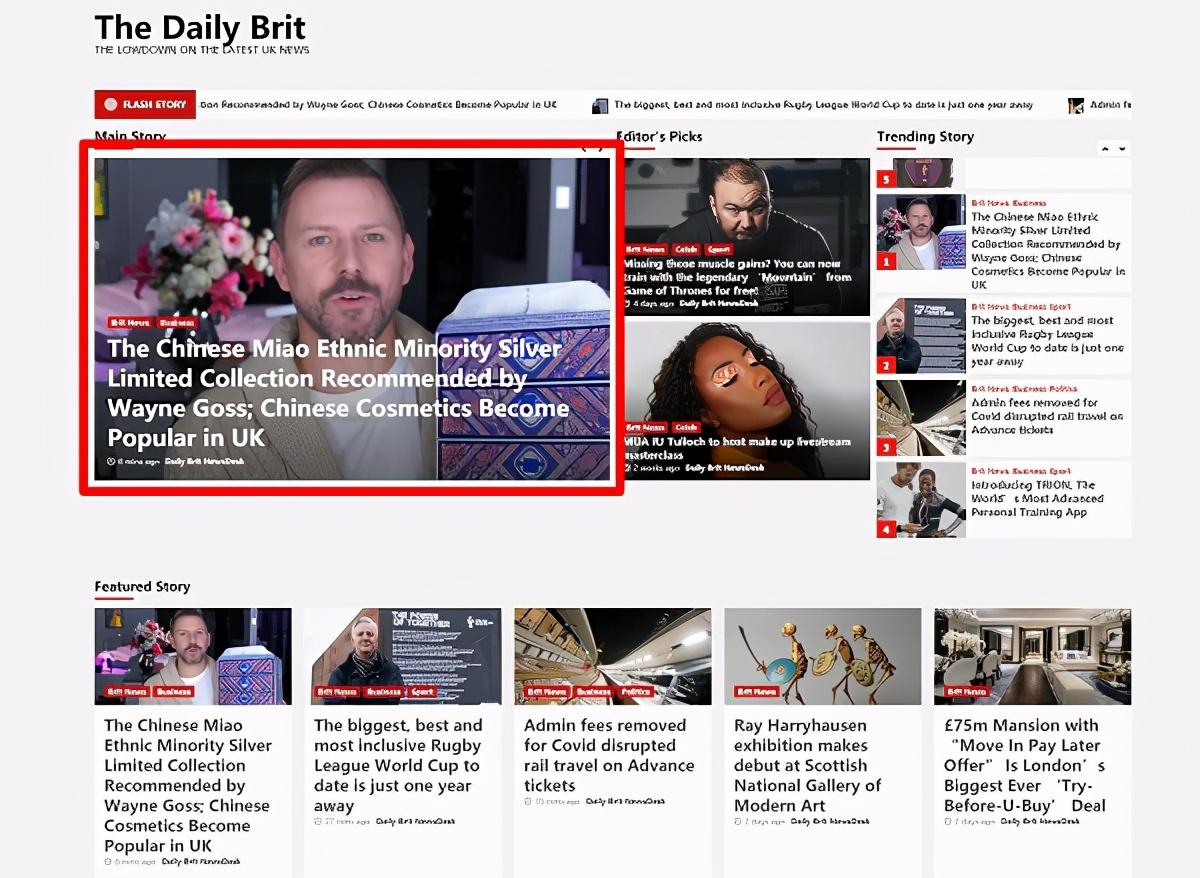Click the Trending Story down arrow

1123,149
